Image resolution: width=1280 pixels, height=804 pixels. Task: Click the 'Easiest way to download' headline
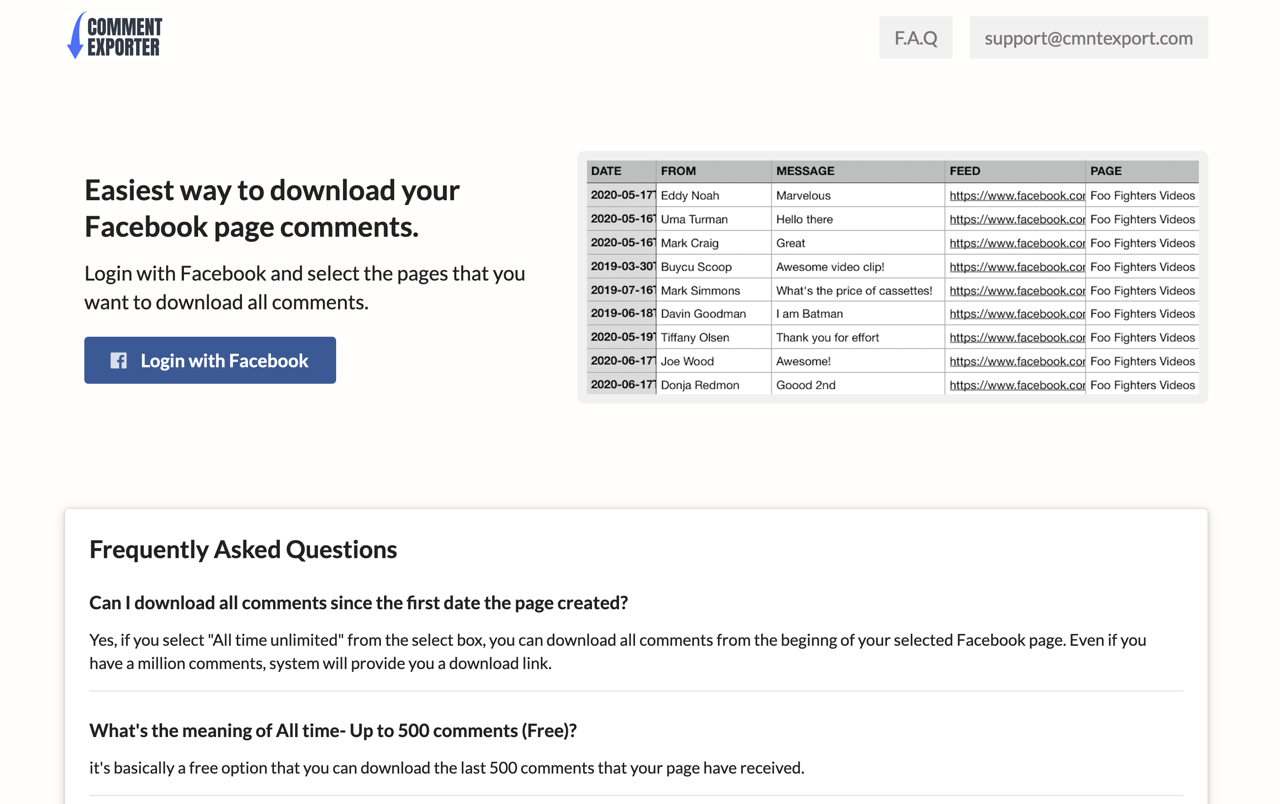click(x=272, y=208)
